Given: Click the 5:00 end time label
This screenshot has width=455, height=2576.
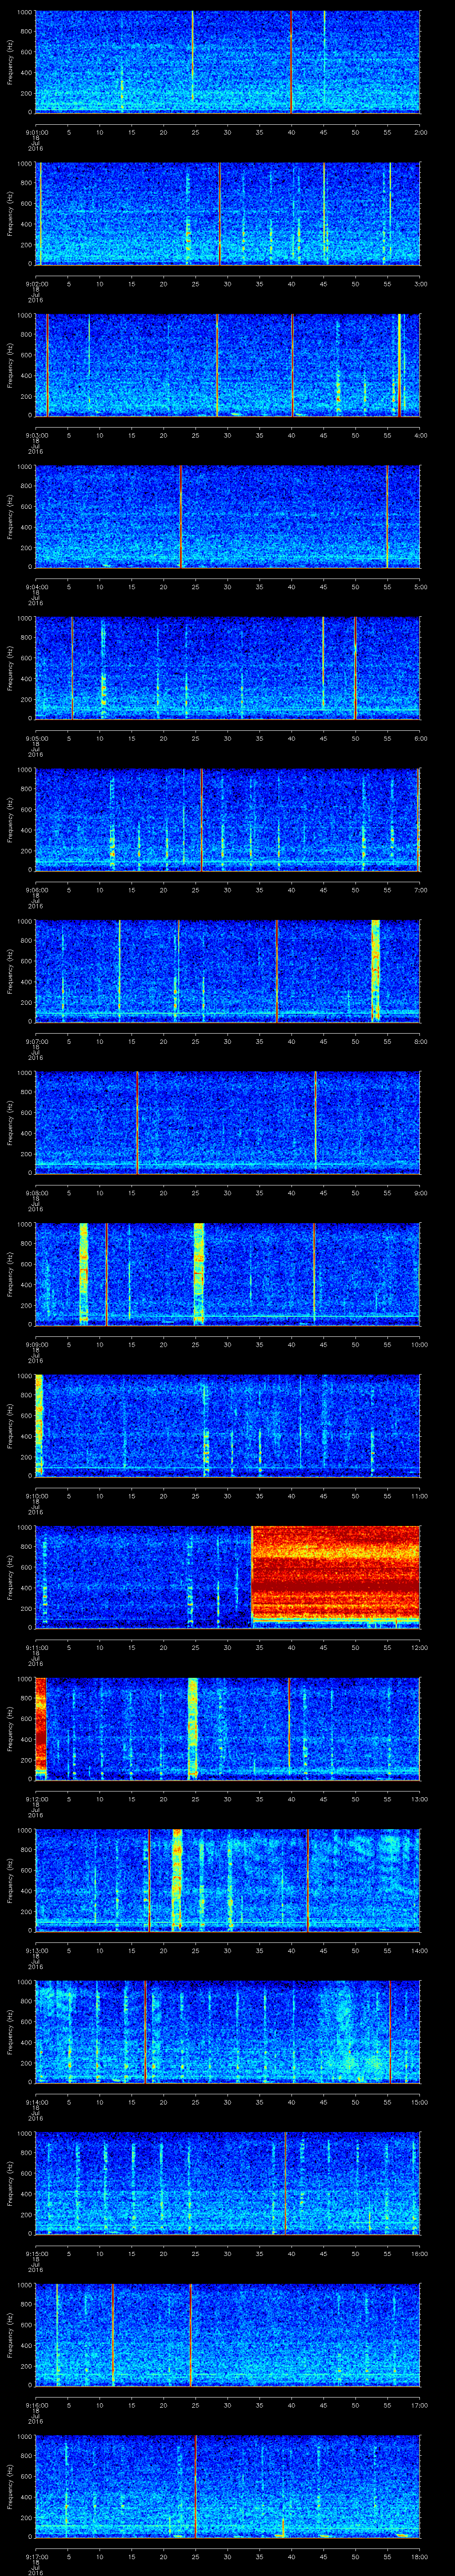Looking at the screenshot, I should [420, 586].
